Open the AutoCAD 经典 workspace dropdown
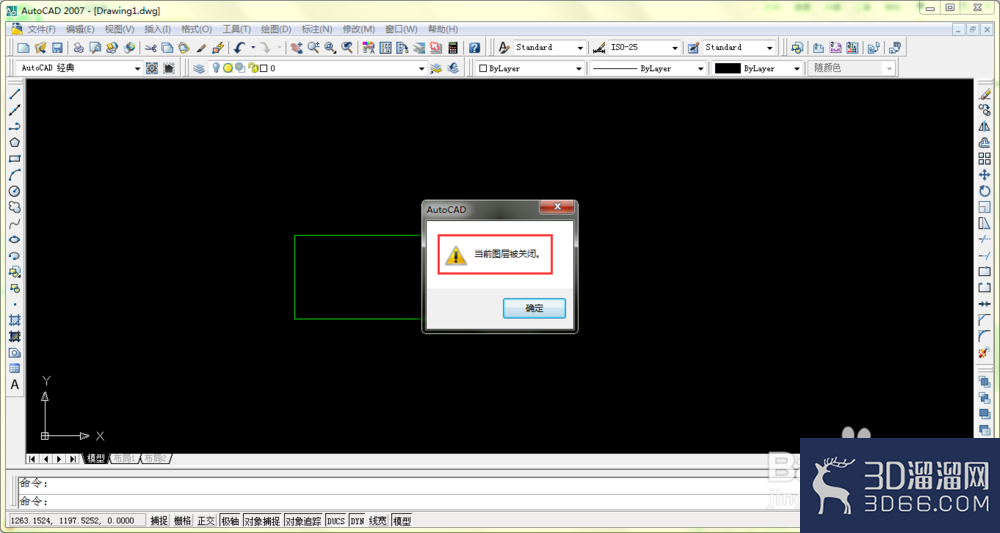Viewport: 1000px width, 533px height. pos(138,68)
